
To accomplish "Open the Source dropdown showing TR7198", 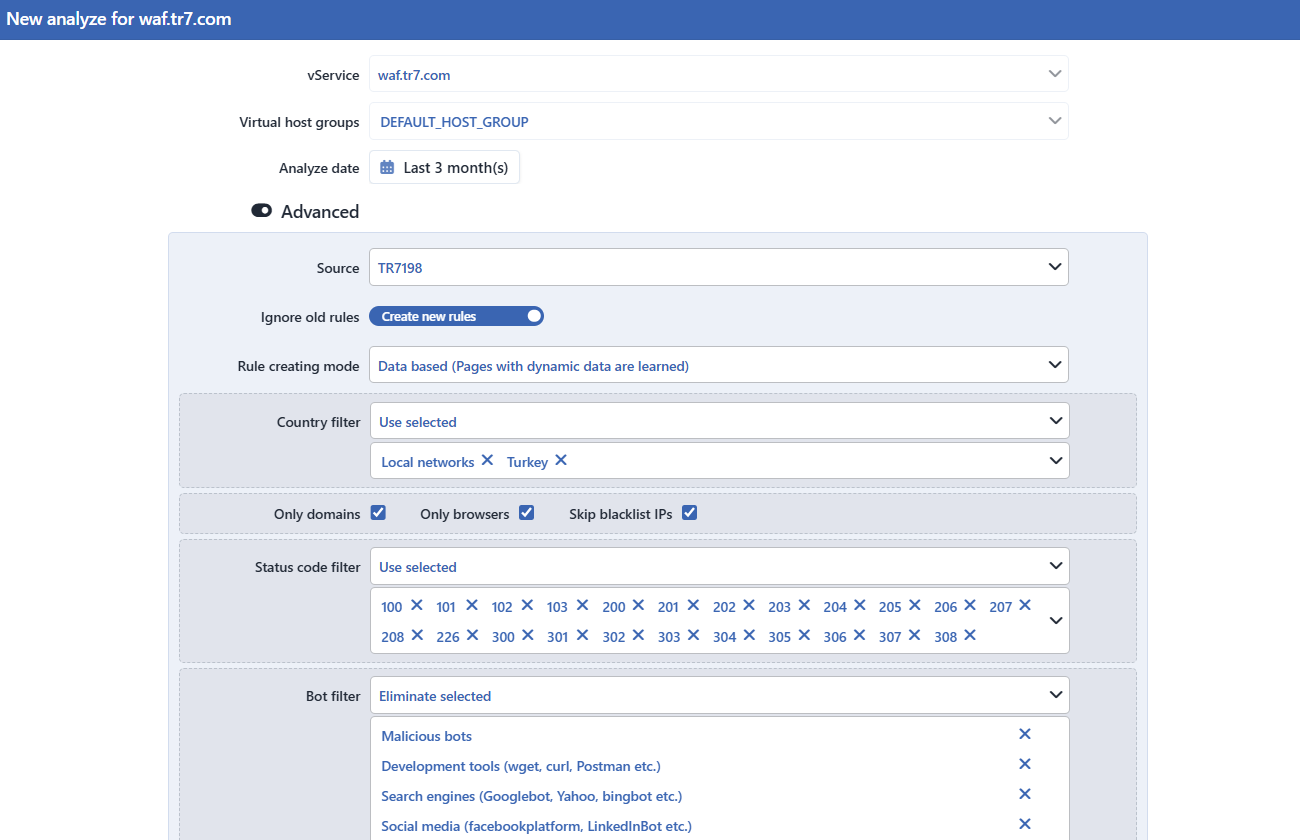I will click(x=719, y=267).
